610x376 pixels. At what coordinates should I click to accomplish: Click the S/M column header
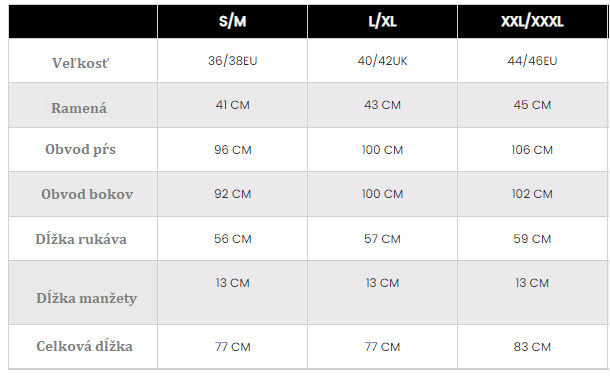(x=232, y=21)
